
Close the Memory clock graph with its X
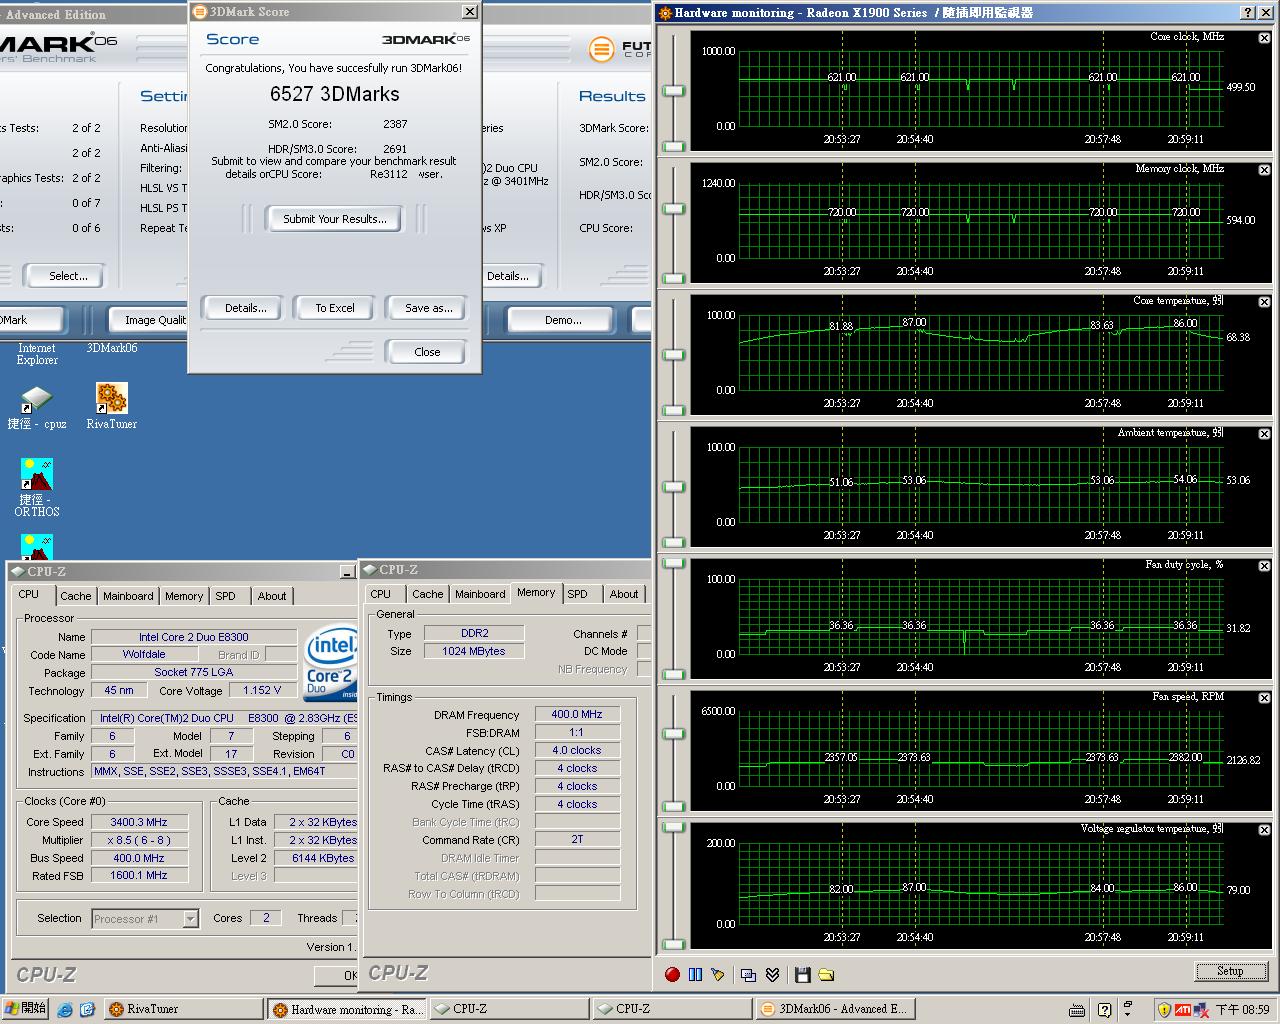tap(1264, 170)
